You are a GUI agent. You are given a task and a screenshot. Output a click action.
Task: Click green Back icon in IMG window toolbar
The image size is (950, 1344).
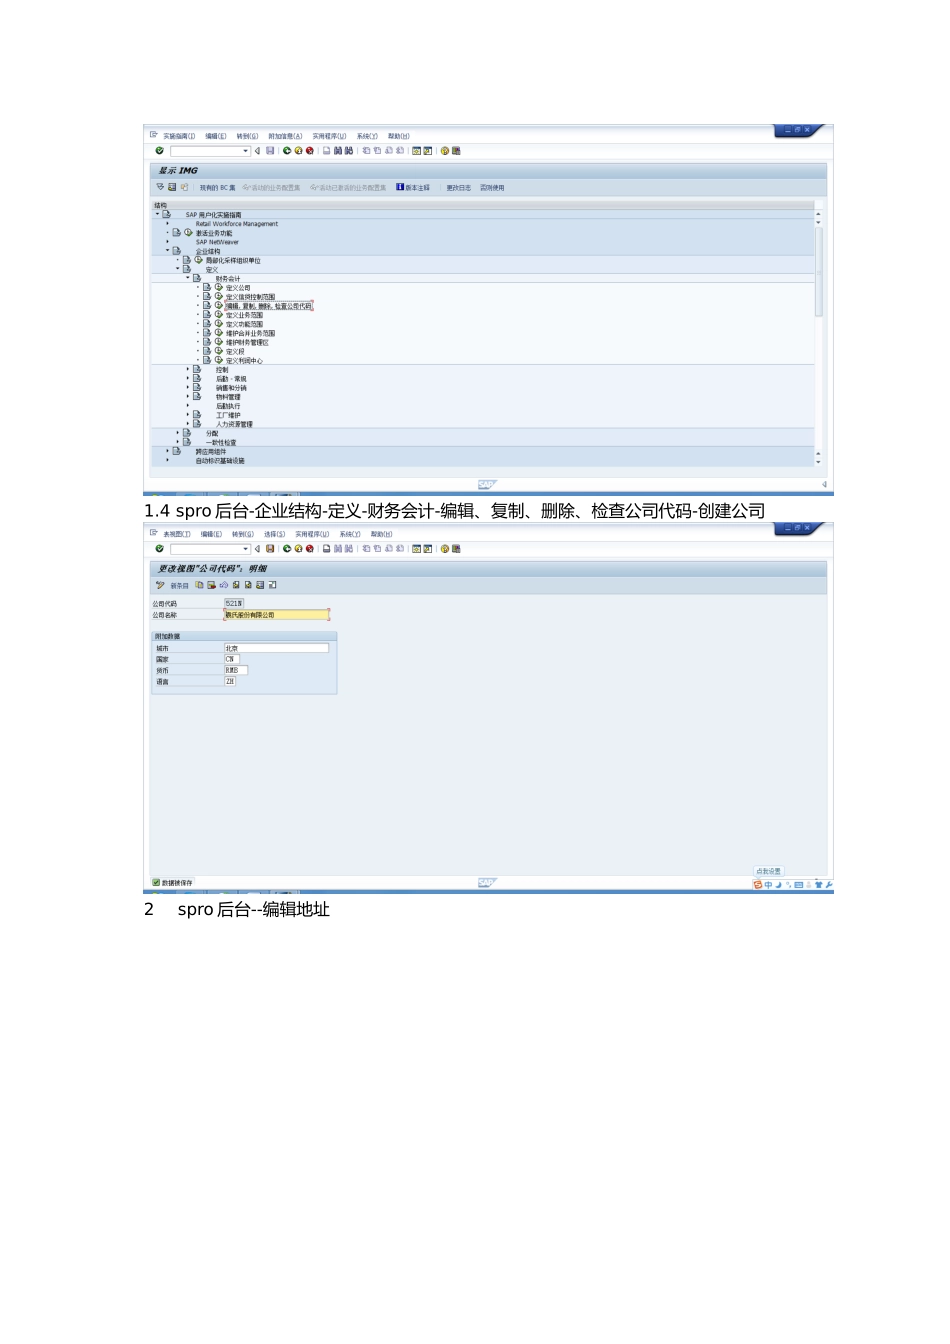287,151
